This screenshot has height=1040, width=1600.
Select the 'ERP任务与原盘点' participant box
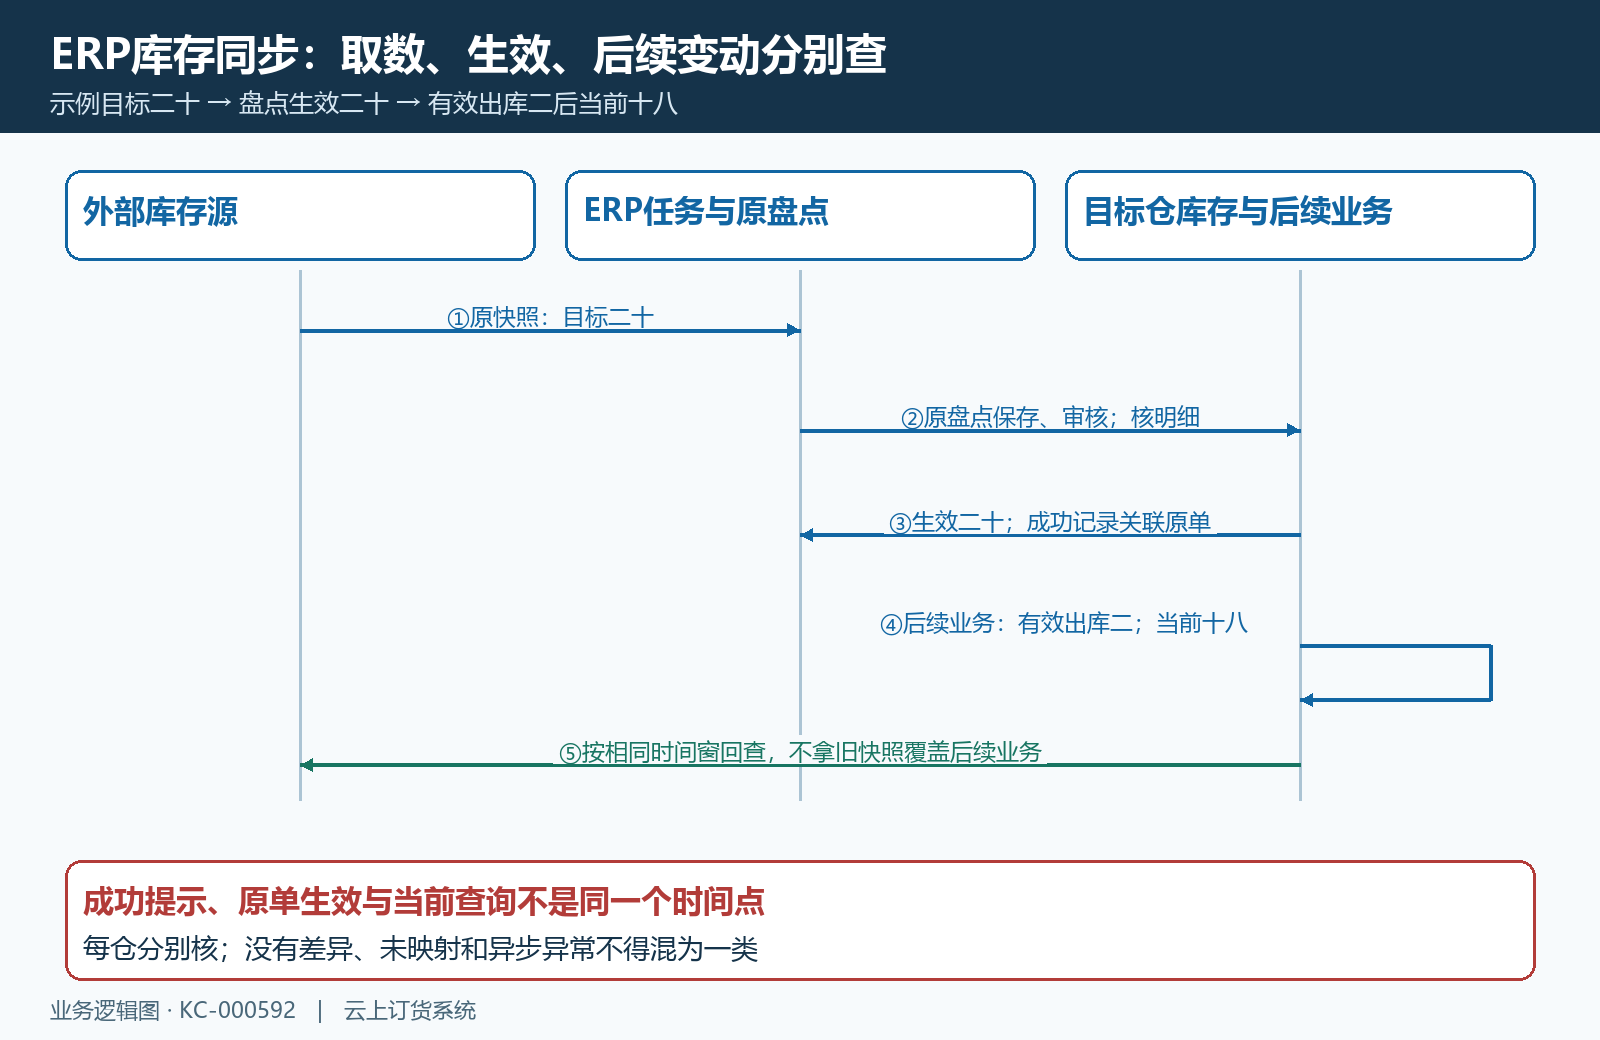point(800,215)
